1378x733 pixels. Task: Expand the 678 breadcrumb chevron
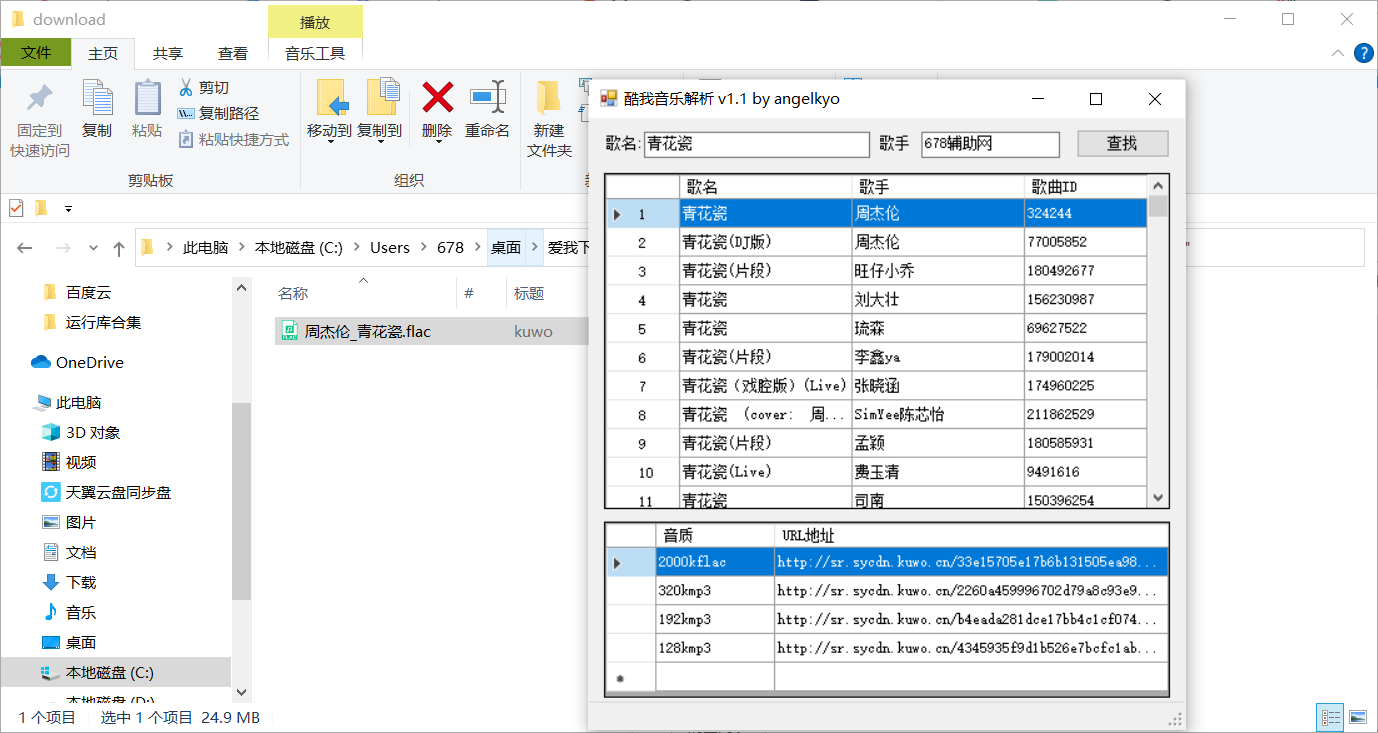point(477,248)
